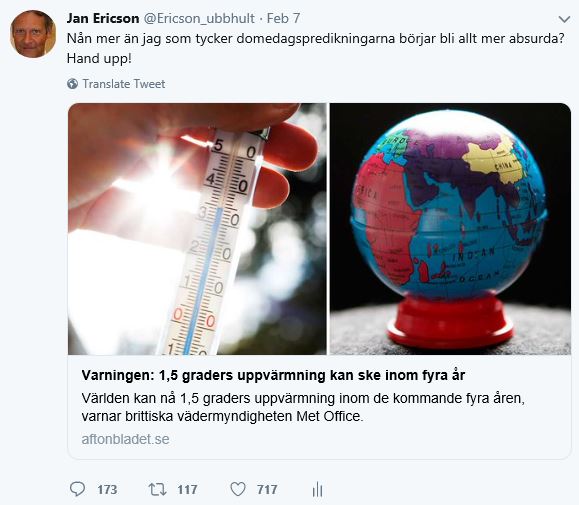Click the retweet arrows icon

point(157,489)
